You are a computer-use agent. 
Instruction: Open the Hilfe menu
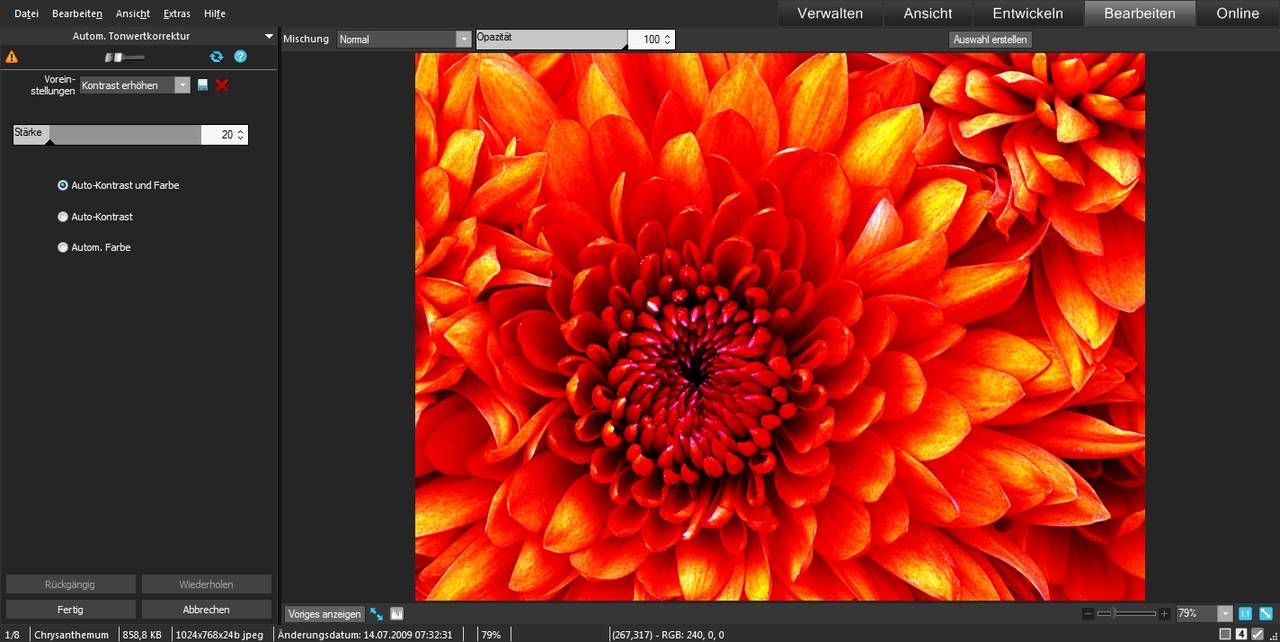[x=214, y=14]
